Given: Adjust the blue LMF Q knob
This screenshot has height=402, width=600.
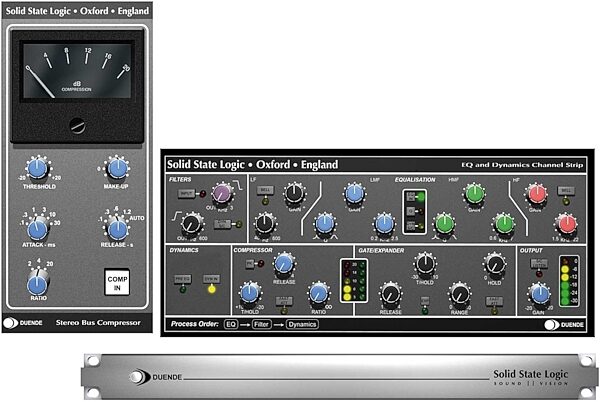Looking at the screenshot, I should coord(324,224).
